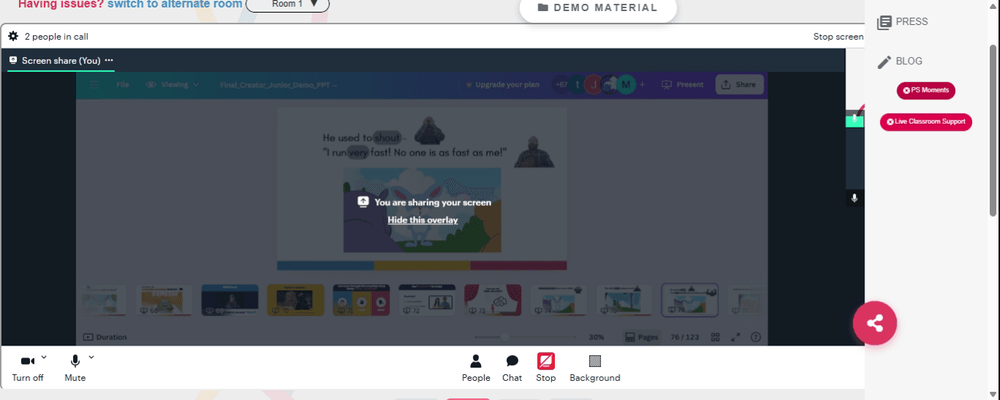The height and width of the screenshot is (400, 1000).
Task: Expand camera options chevron
Action: click(x=44, y=357)
